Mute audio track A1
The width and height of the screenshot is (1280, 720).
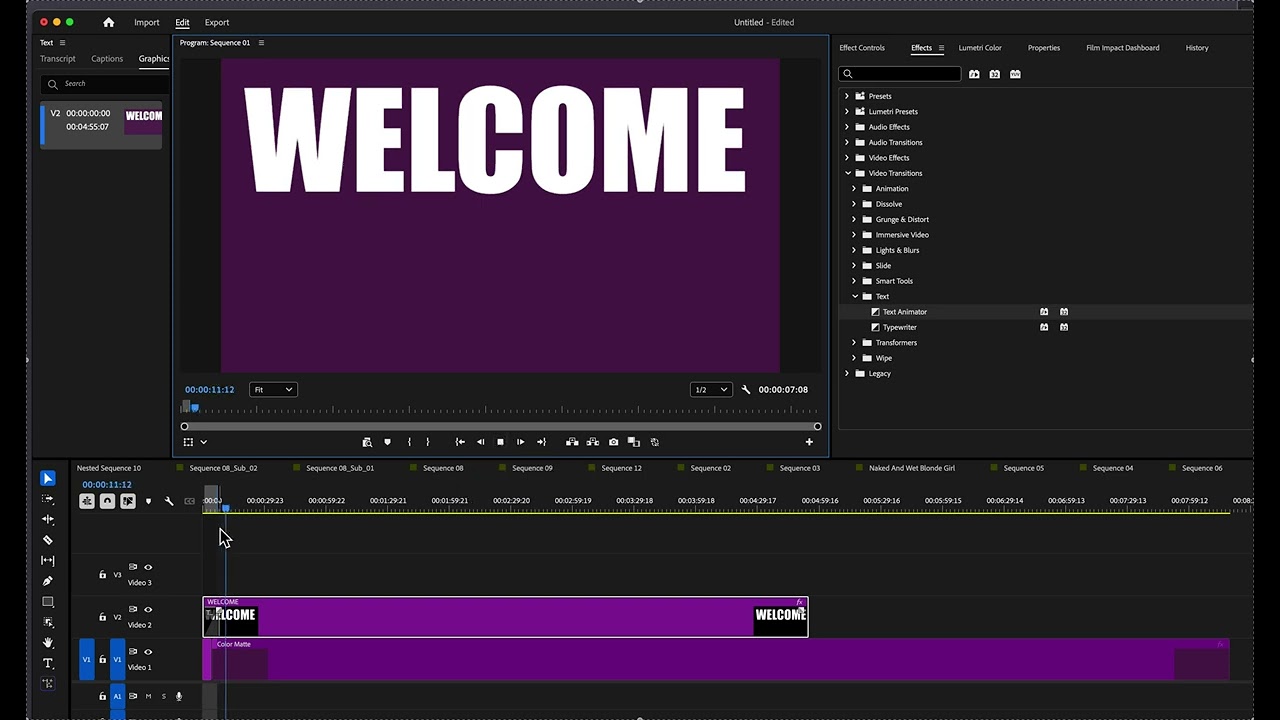pyautogui.click(x=148, y=696)
